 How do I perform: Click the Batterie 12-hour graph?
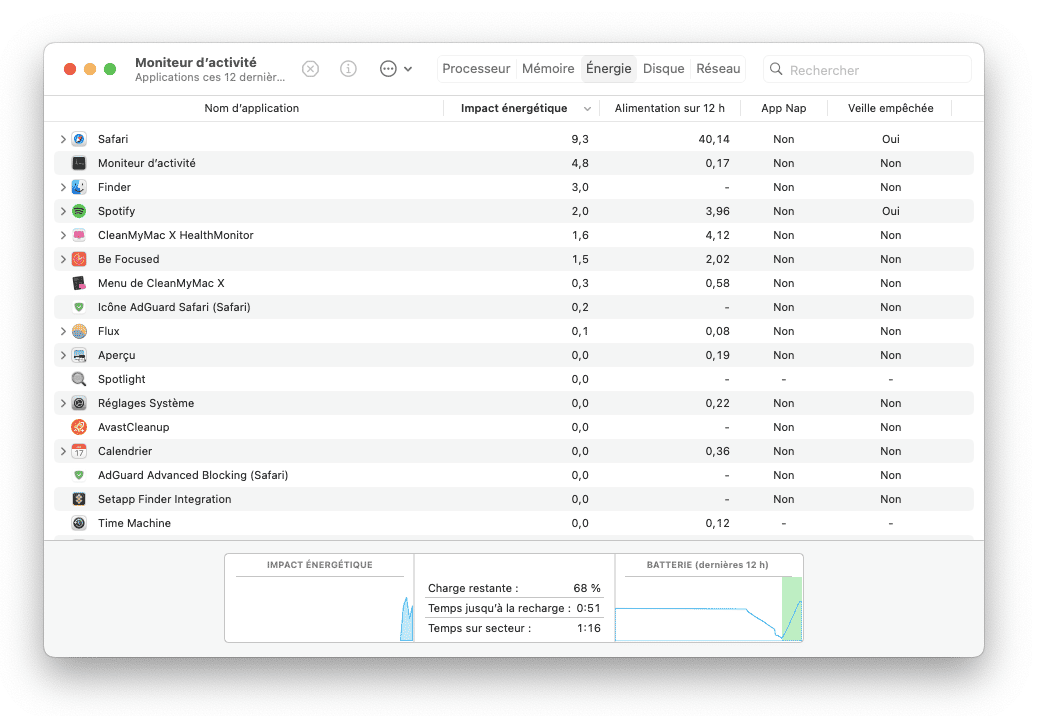tap(709, 608)
